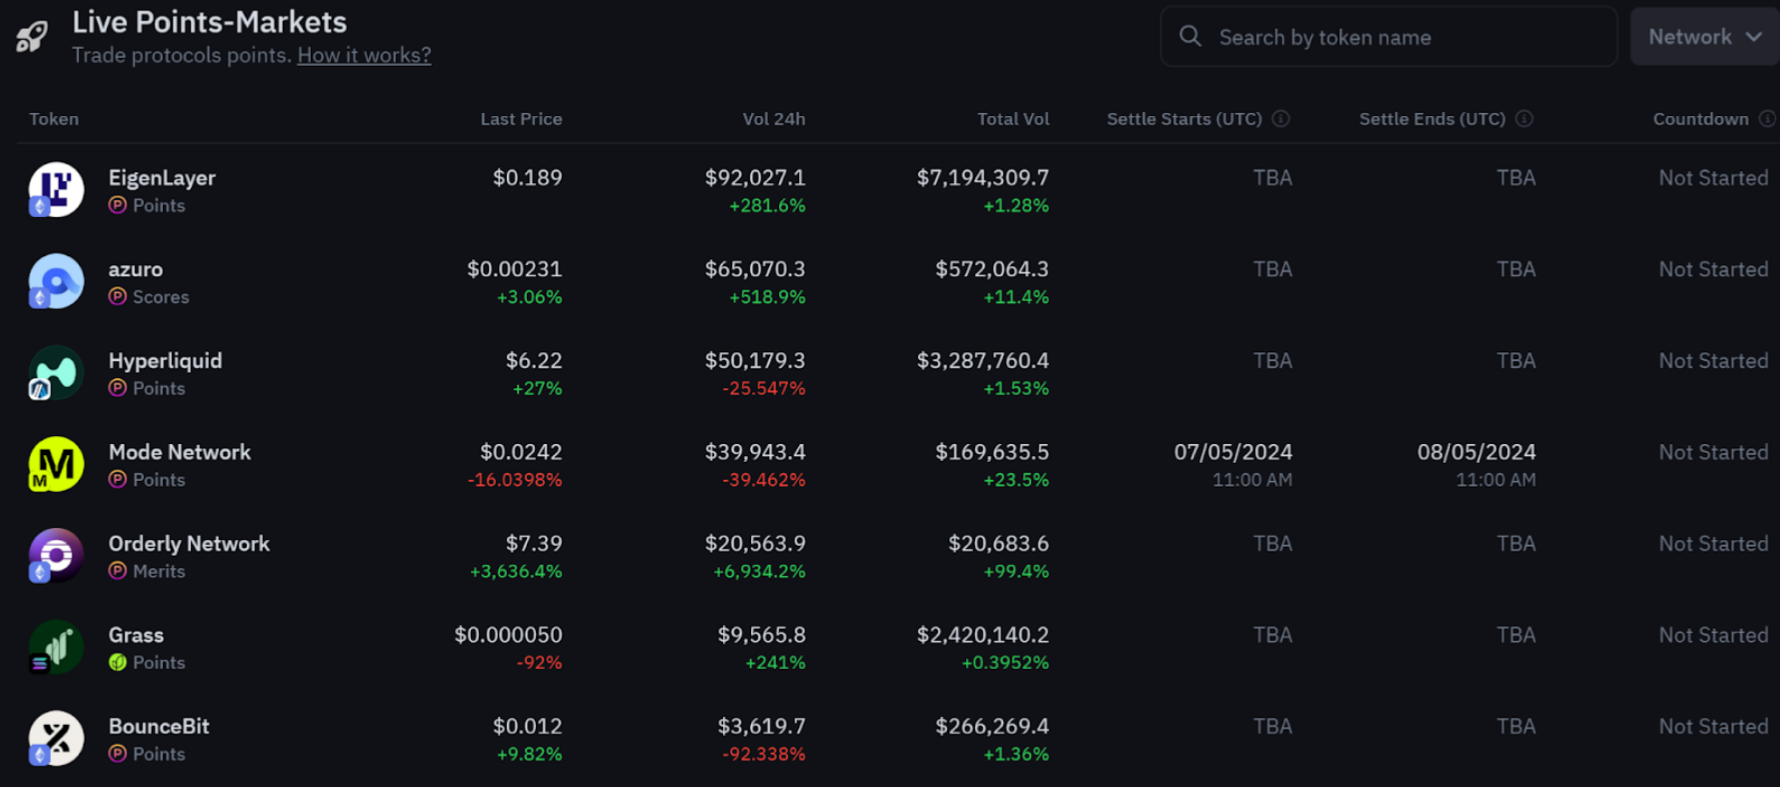This screenshot has height=787, width=1780.
Task: Click the Settle Ends (UTC) column header
Action: 1432,119
